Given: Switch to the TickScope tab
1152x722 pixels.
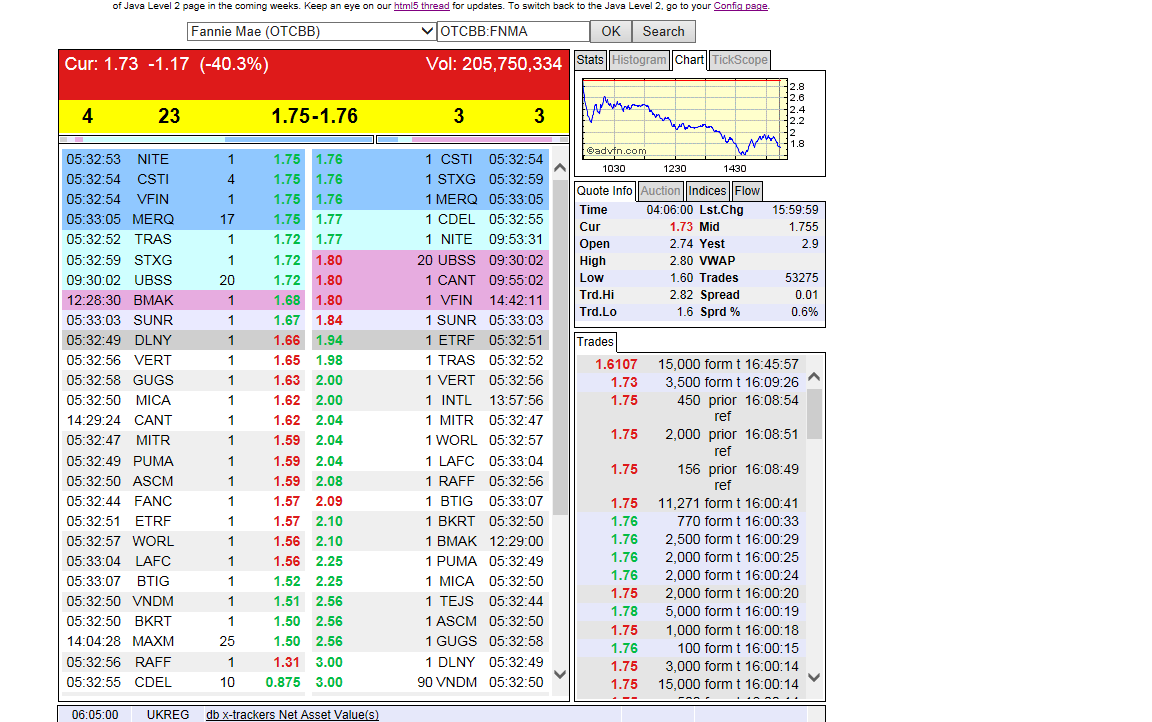Looking at the screenshot, I should tap(740, 60).
